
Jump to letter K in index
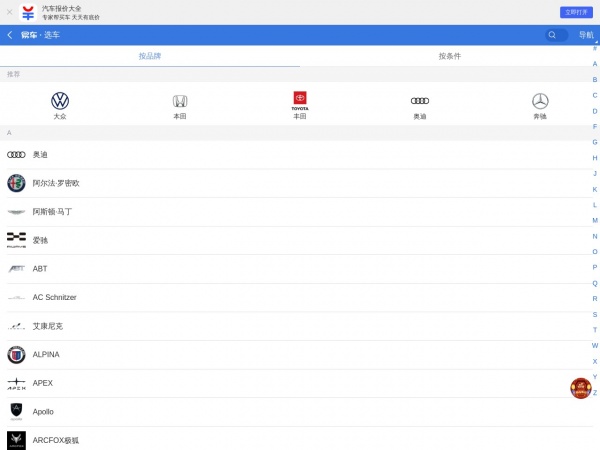pos(595,189)
